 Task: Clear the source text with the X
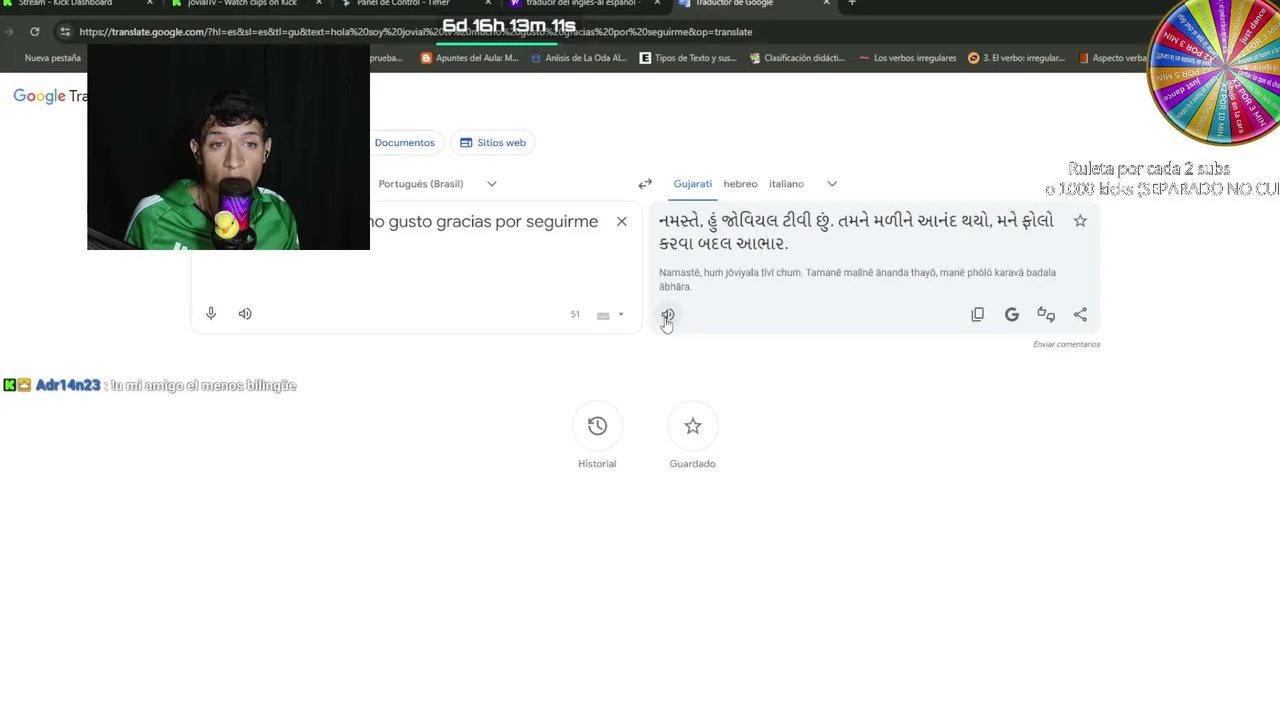(621, 221)
